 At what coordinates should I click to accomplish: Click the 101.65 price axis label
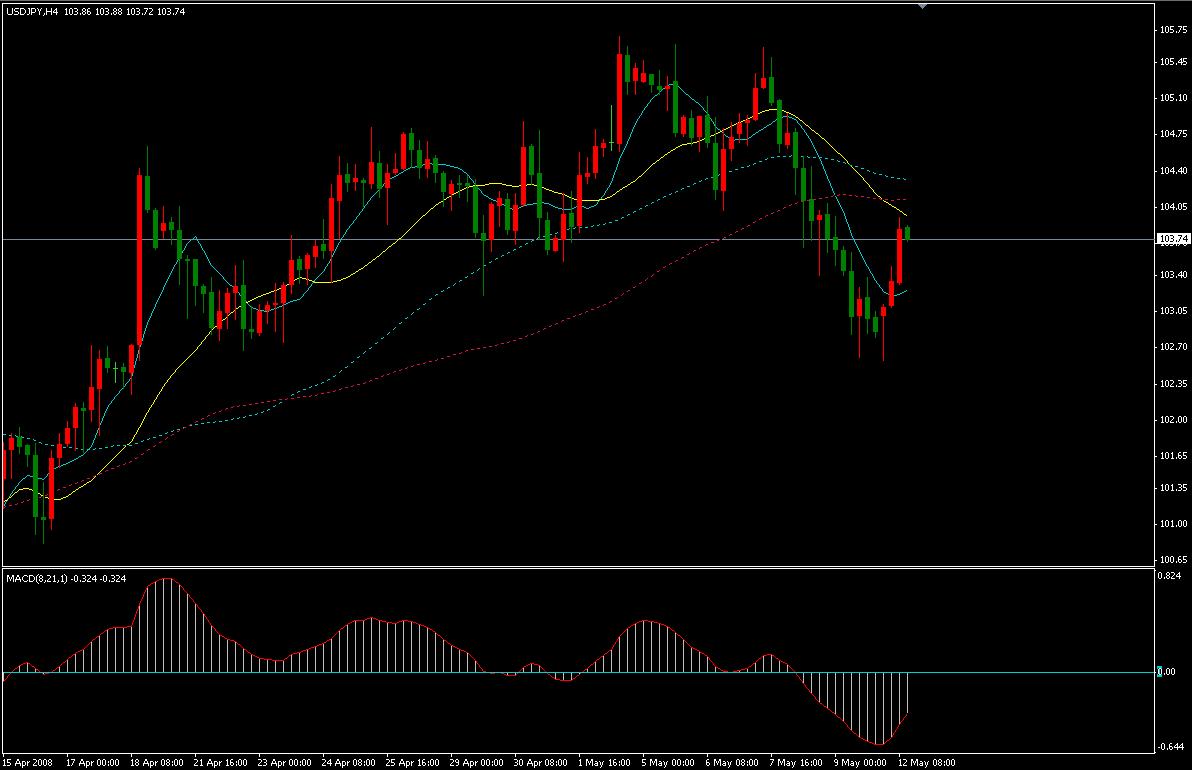pos(1173,456)
